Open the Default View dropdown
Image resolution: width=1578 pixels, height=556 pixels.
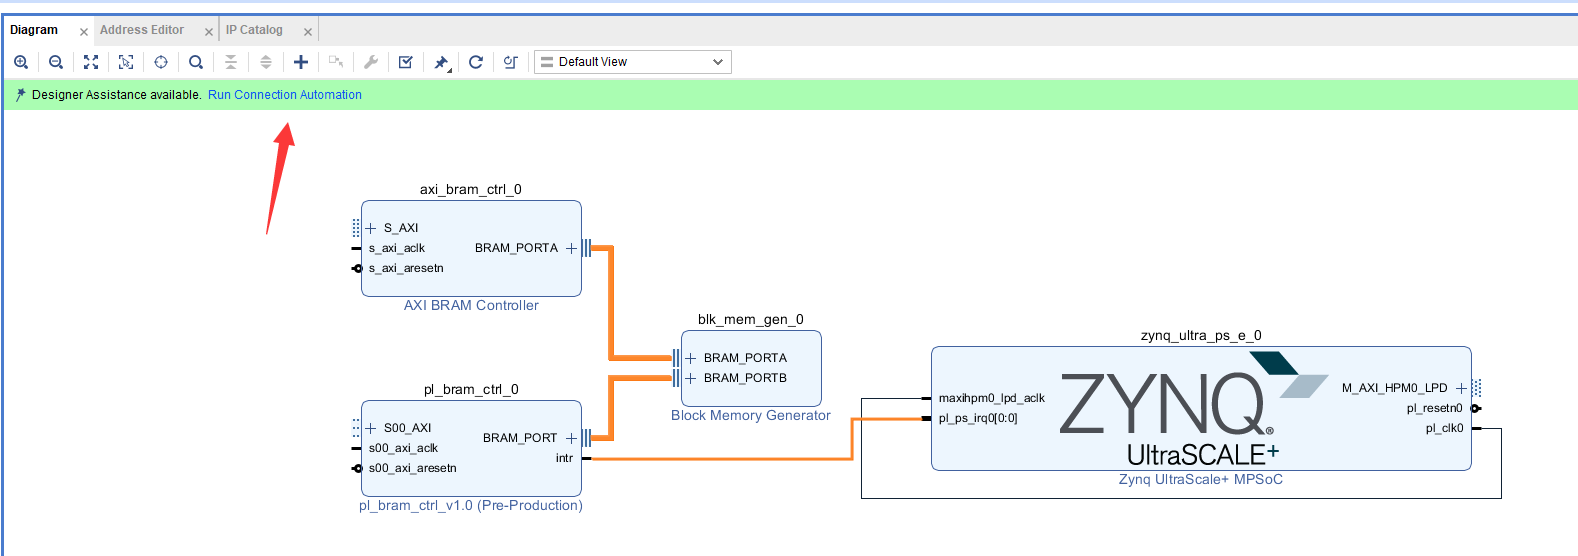pos(633,62)
